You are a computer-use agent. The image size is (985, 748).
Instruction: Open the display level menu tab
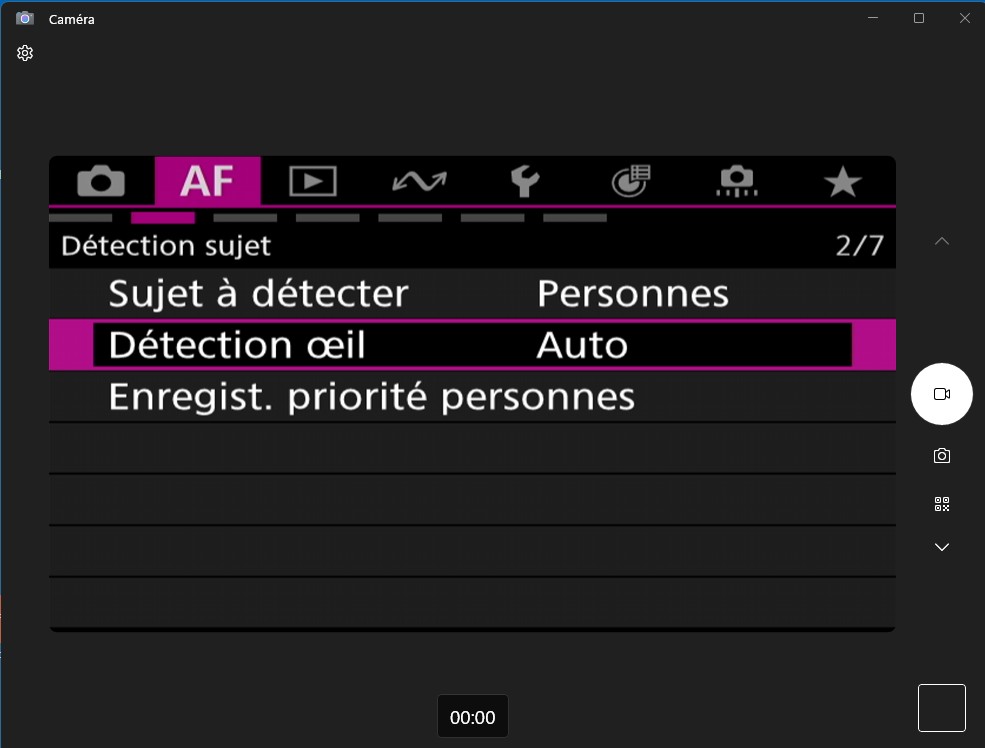pos(631,181)
